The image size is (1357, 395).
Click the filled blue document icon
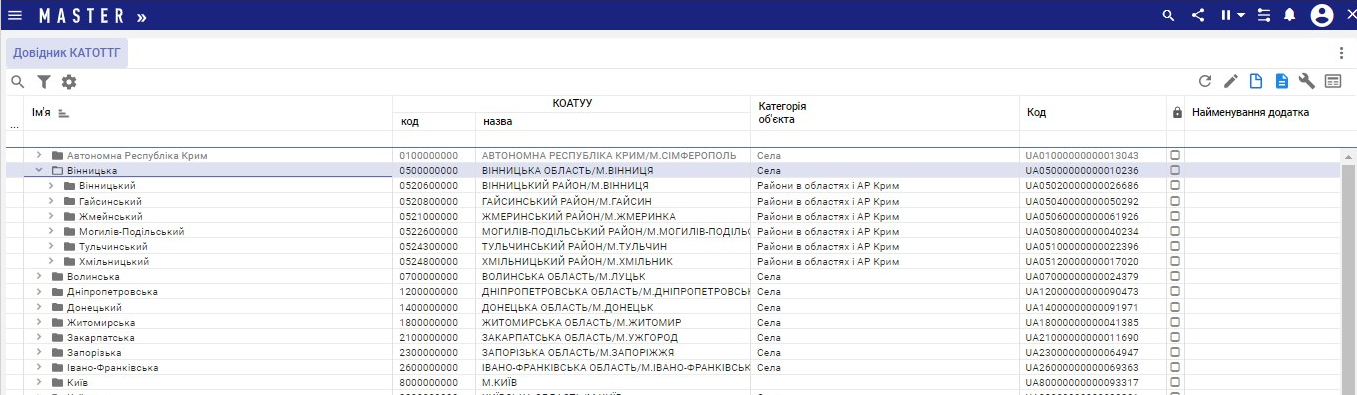pyautogui.click(x=1282, y=82)
